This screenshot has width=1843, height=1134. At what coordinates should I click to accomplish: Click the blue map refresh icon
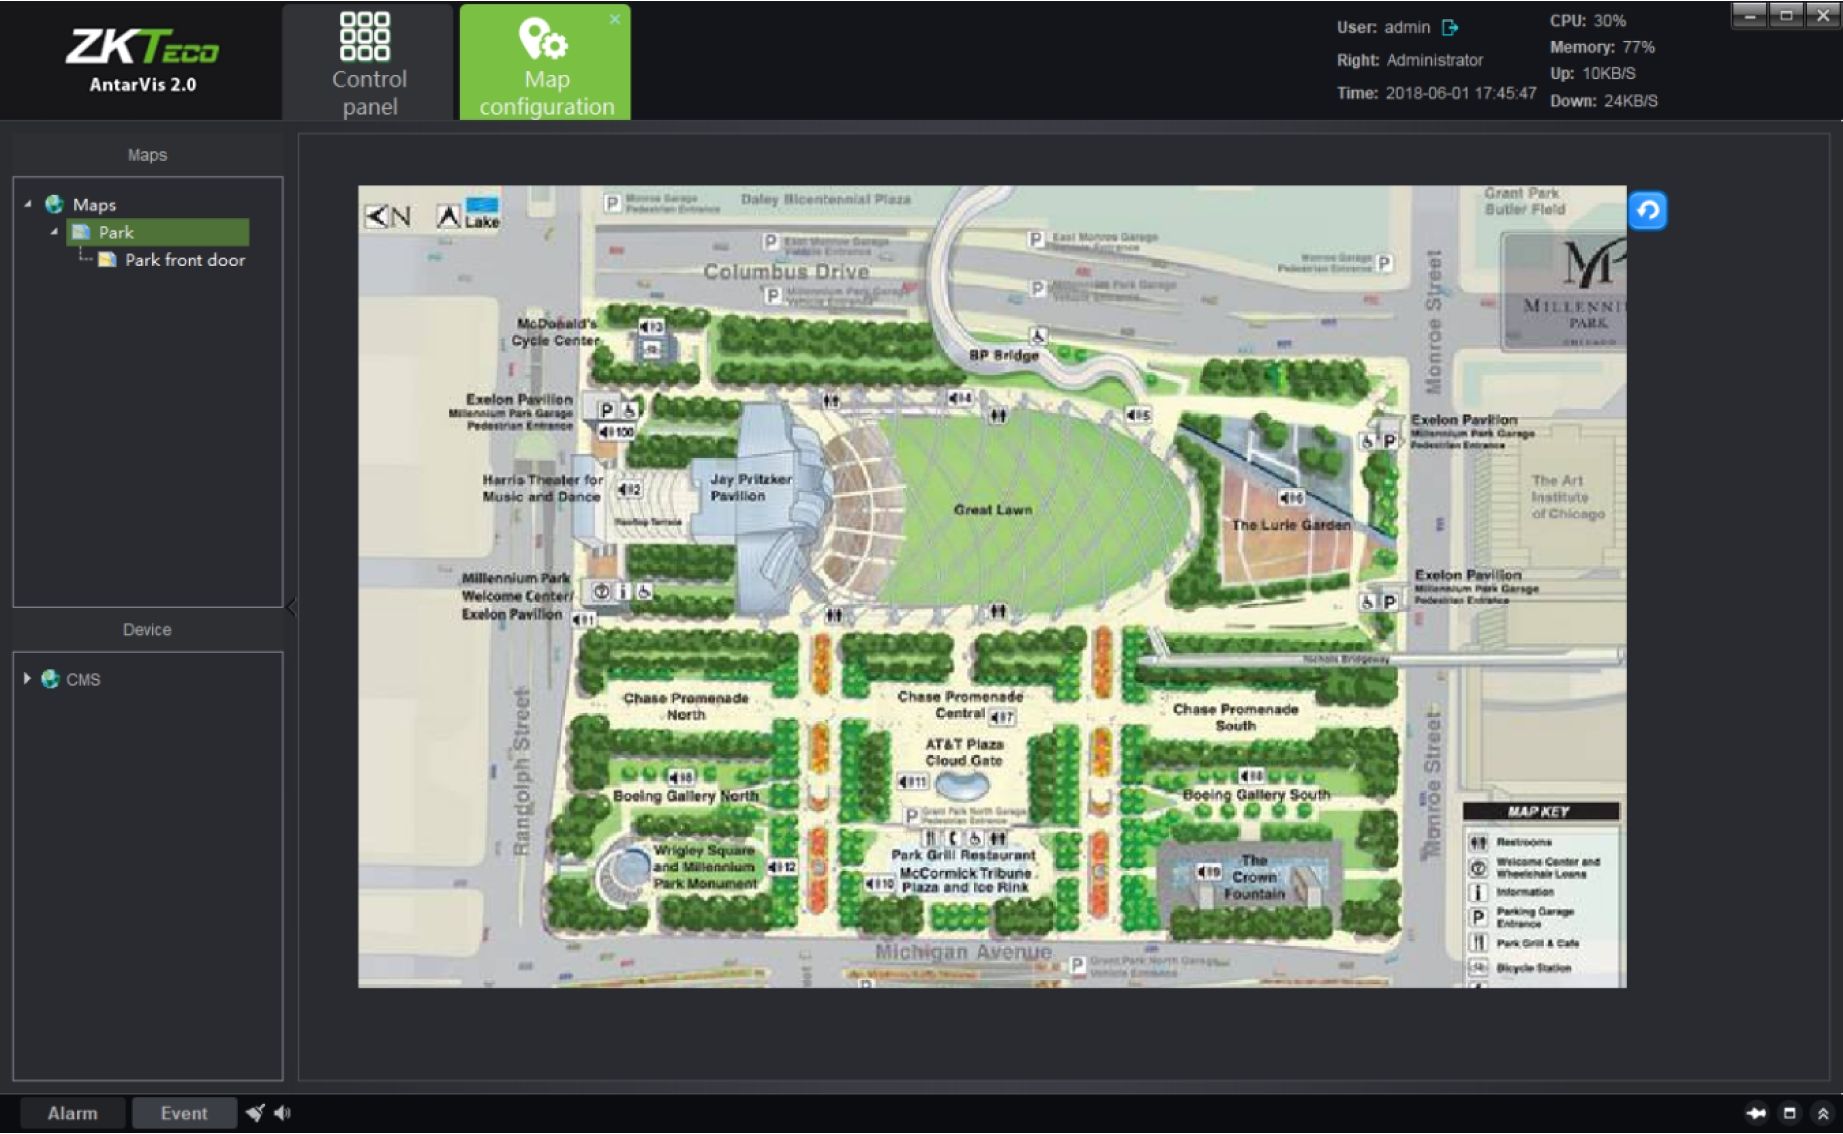pyautogui.click(x=1647, y=210)
